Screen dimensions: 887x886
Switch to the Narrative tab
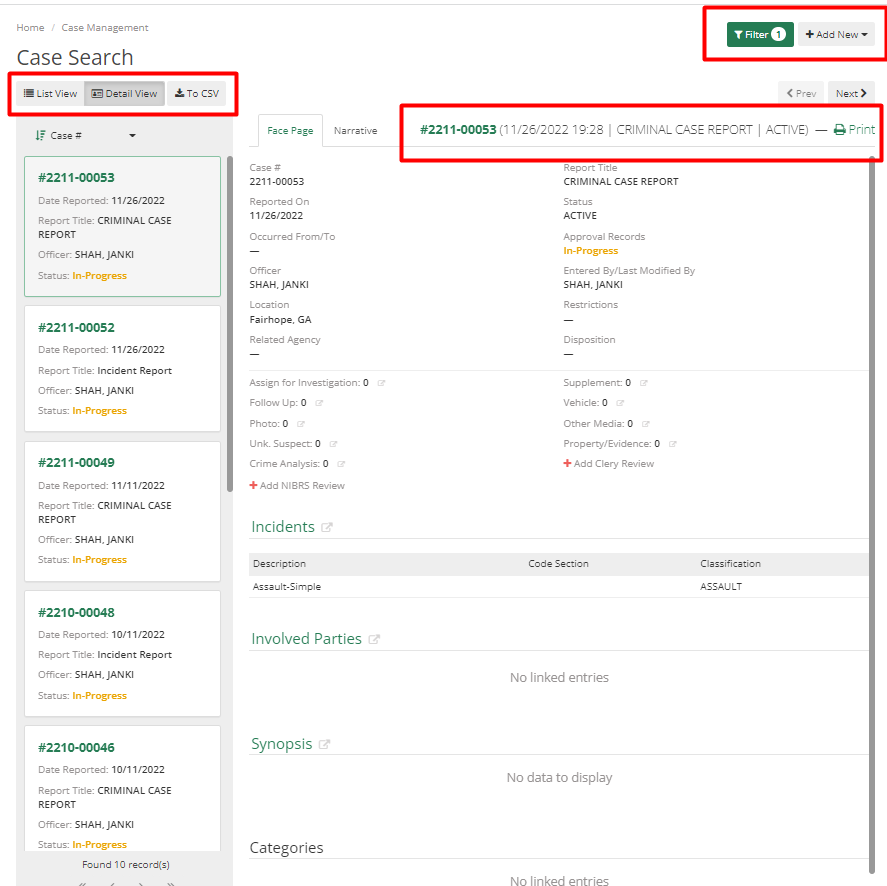356,130
